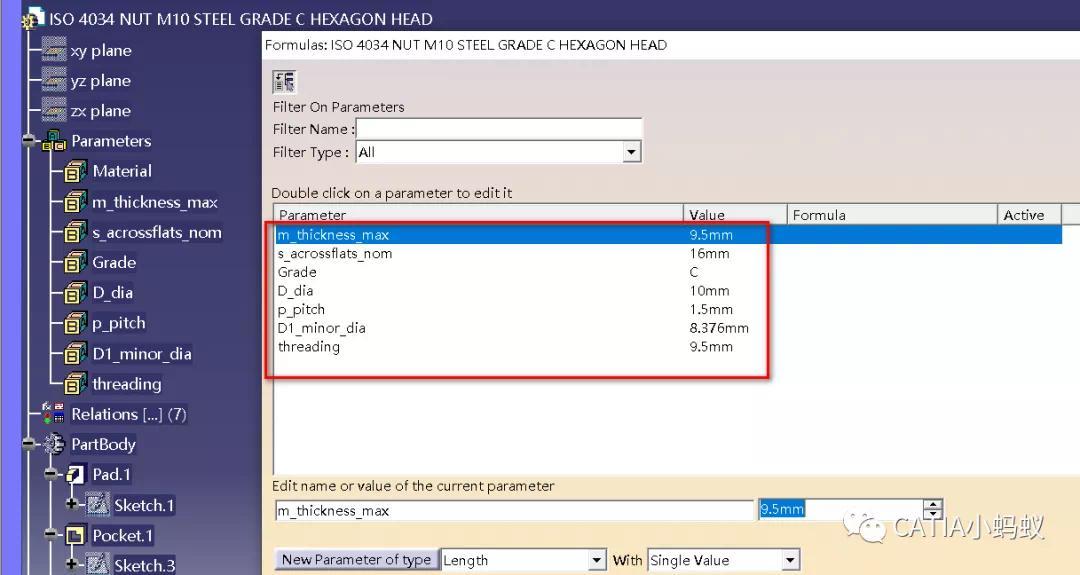Expand the Sketch.3 tree node

click(72, 564)
